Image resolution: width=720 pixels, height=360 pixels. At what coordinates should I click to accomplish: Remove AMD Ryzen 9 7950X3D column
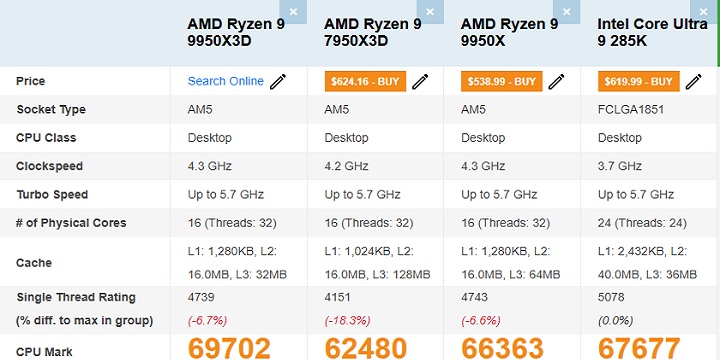coord(430,12)
